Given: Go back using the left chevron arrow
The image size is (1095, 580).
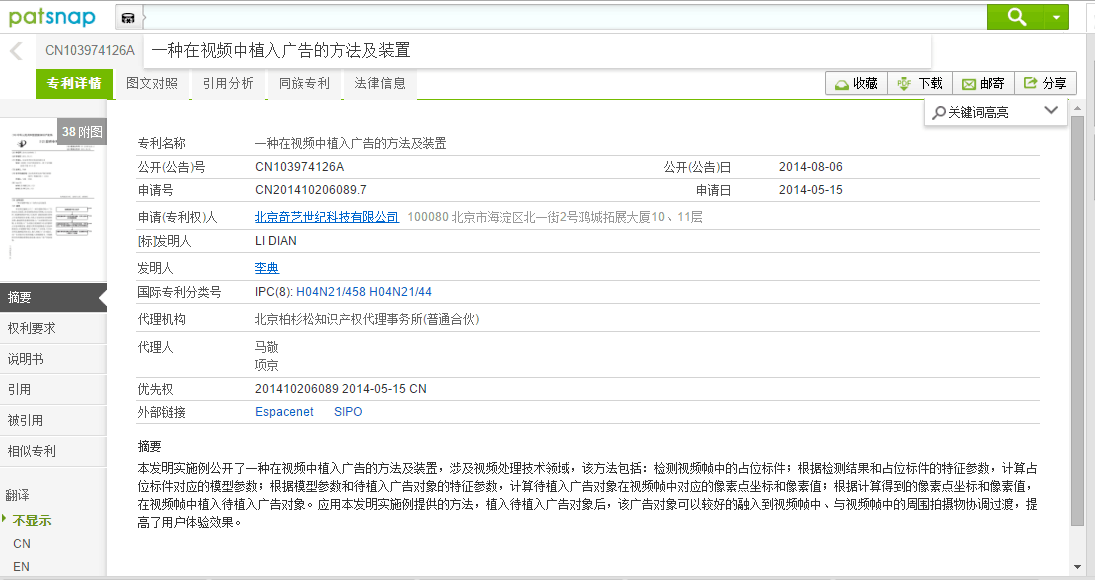Looking at the screenshot, I should click(x=17, y=50).
